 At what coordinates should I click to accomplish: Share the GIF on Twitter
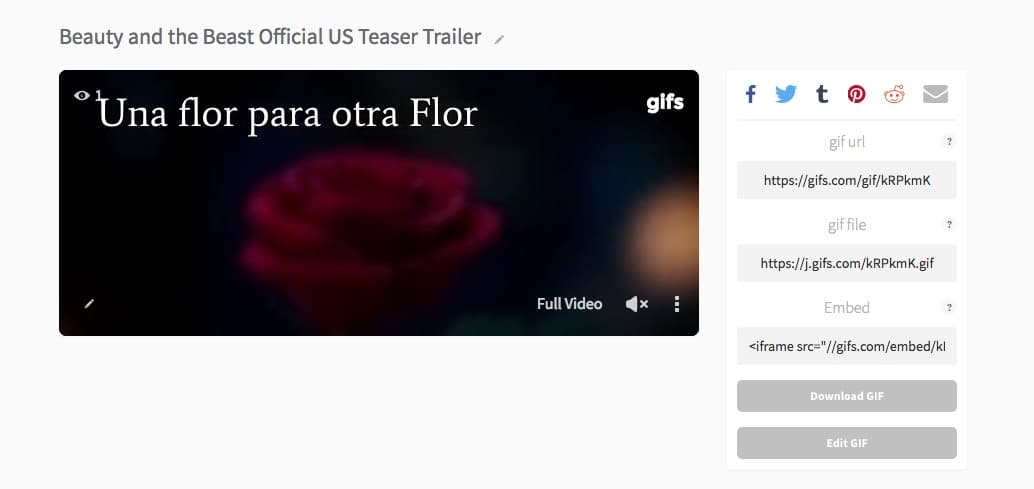[785, 94]
